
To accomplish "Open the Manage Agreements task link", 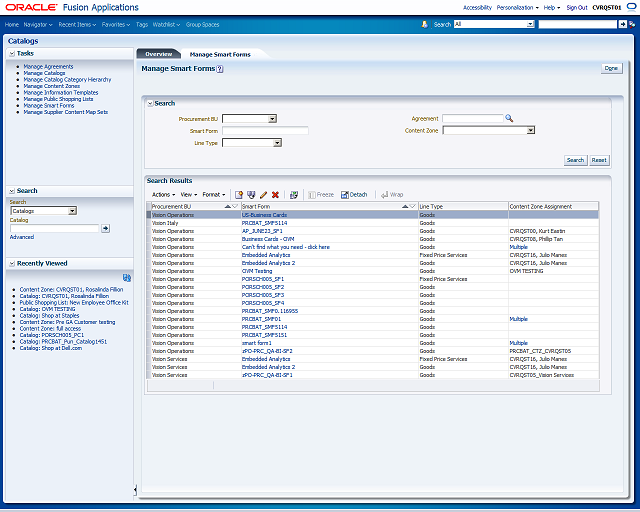I will tap(48, 67).
